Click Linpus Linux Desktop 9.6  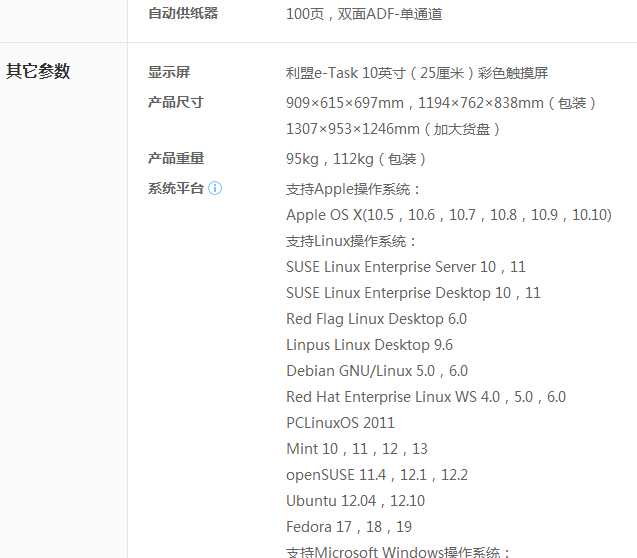[x=369, y=345]
